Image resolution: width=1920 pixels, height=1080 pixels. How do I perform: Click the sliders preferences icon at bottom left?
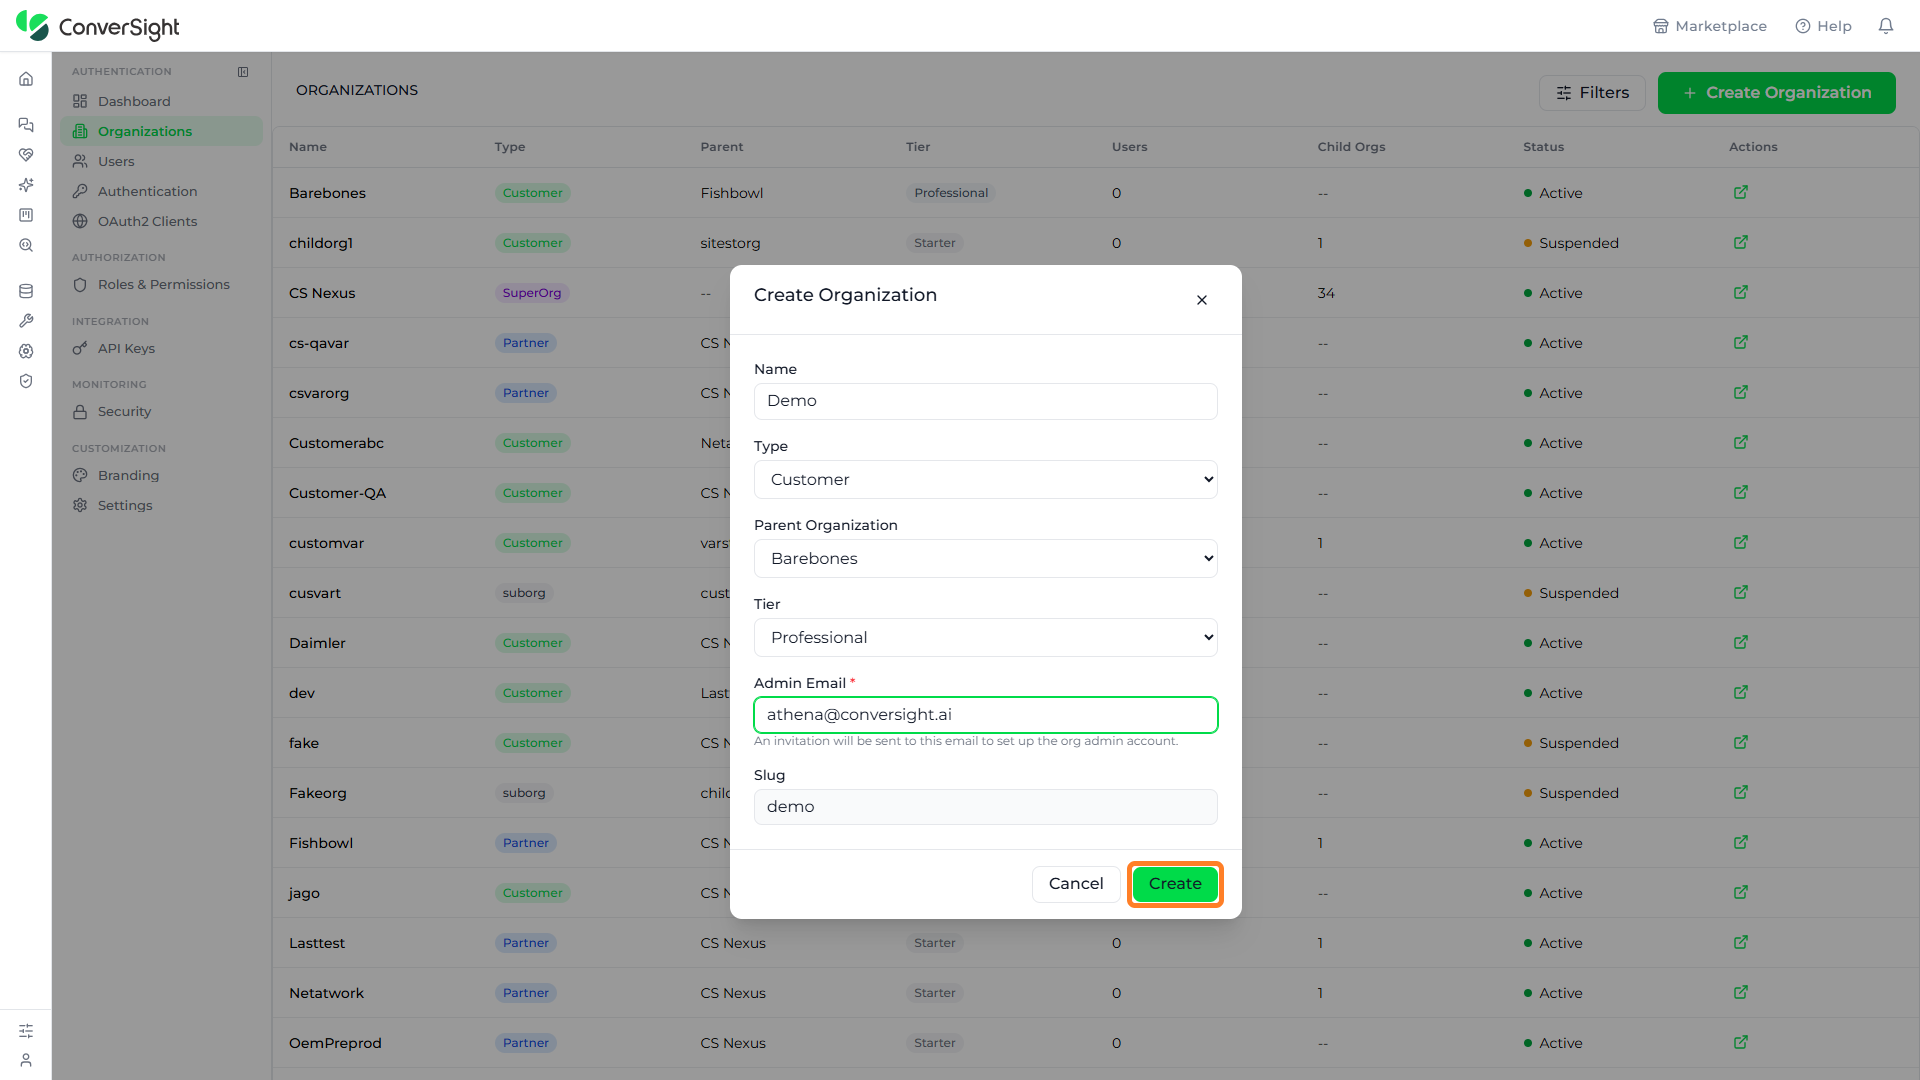click(x=26, y=1030)
